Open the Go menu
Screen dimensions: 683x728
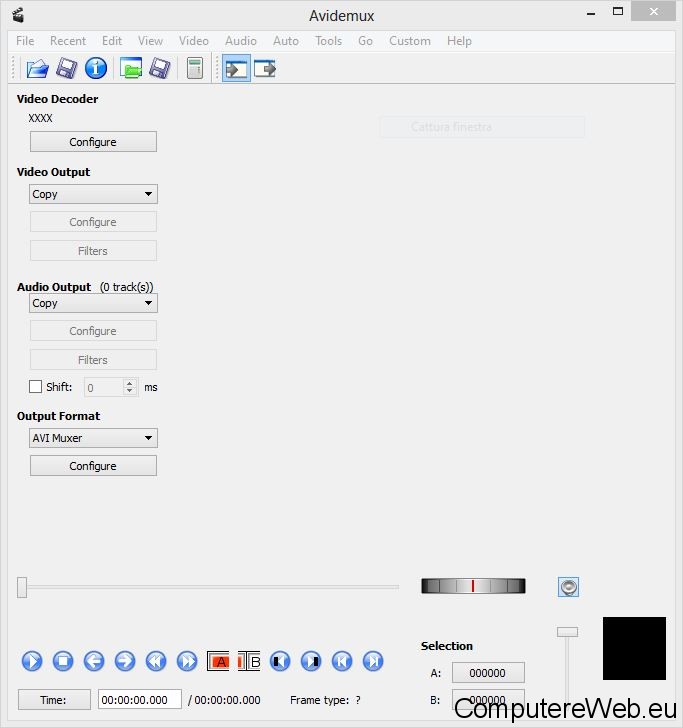click(365, 41)
